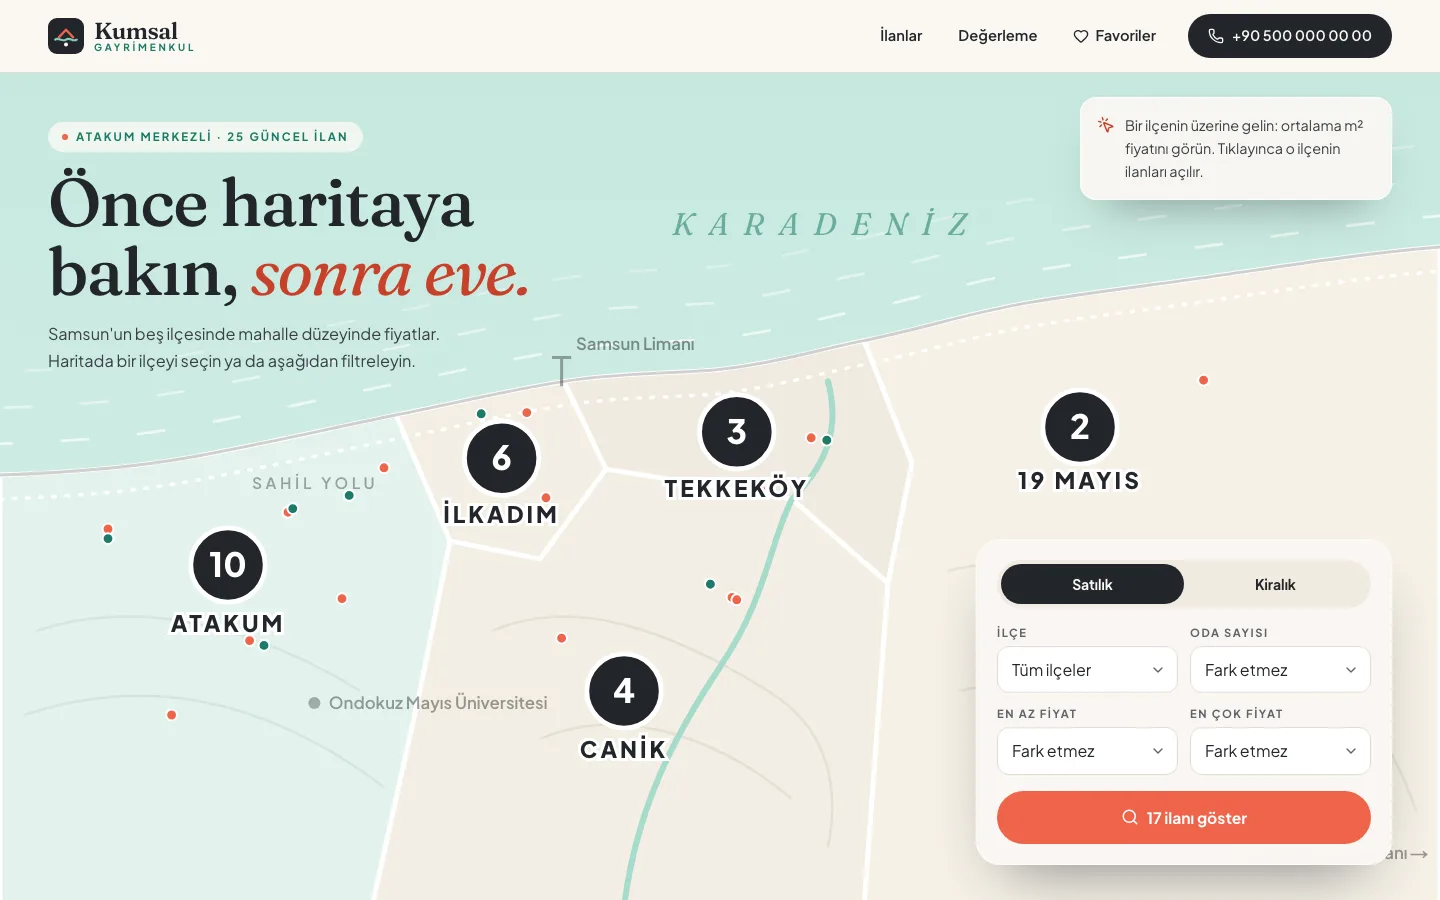The image size is (1440, 900).
Task: Click the 19 MAYIS district label
Action: tap(1078, 481)
